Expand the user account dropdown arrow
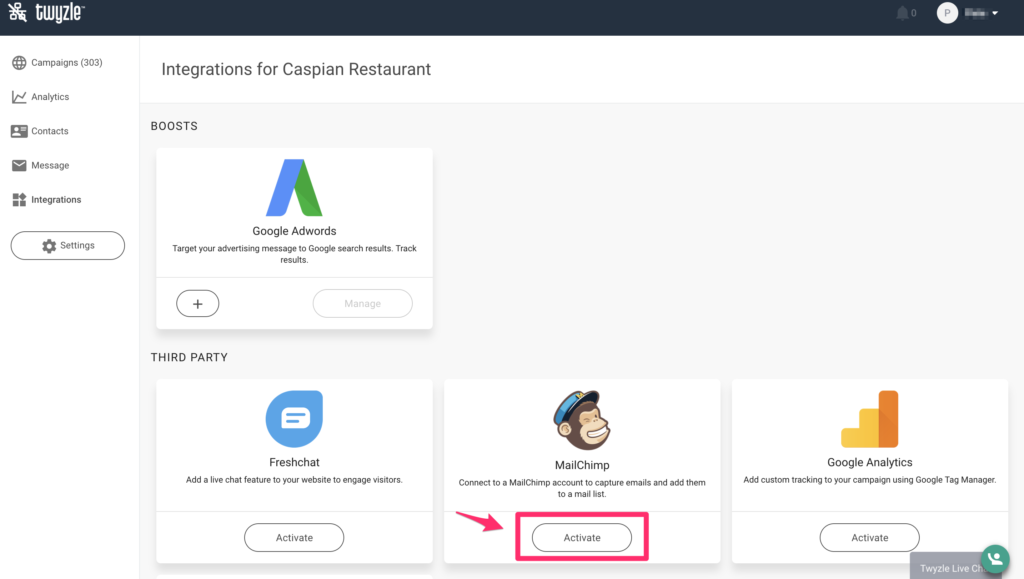Viewport: 1024px width, 579px height. (994, 13)
